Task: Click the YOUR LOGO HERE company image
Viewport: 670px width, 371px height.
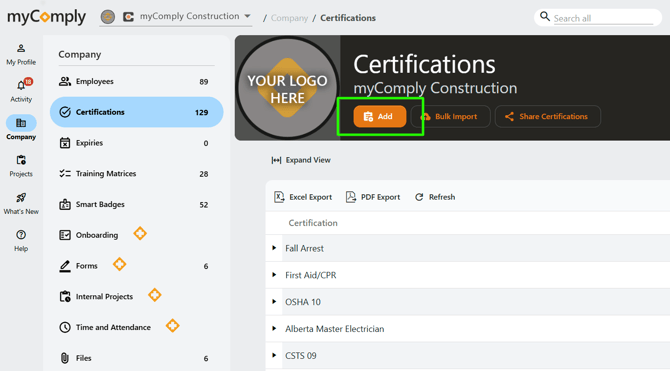Action: (x=287, y=88)
